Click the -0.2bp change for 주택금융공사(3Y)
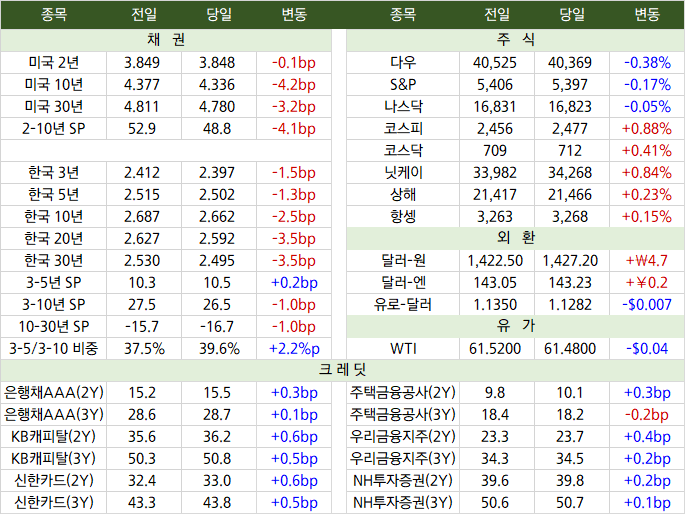This screenshot has height=514, width=685. [647, 414]
